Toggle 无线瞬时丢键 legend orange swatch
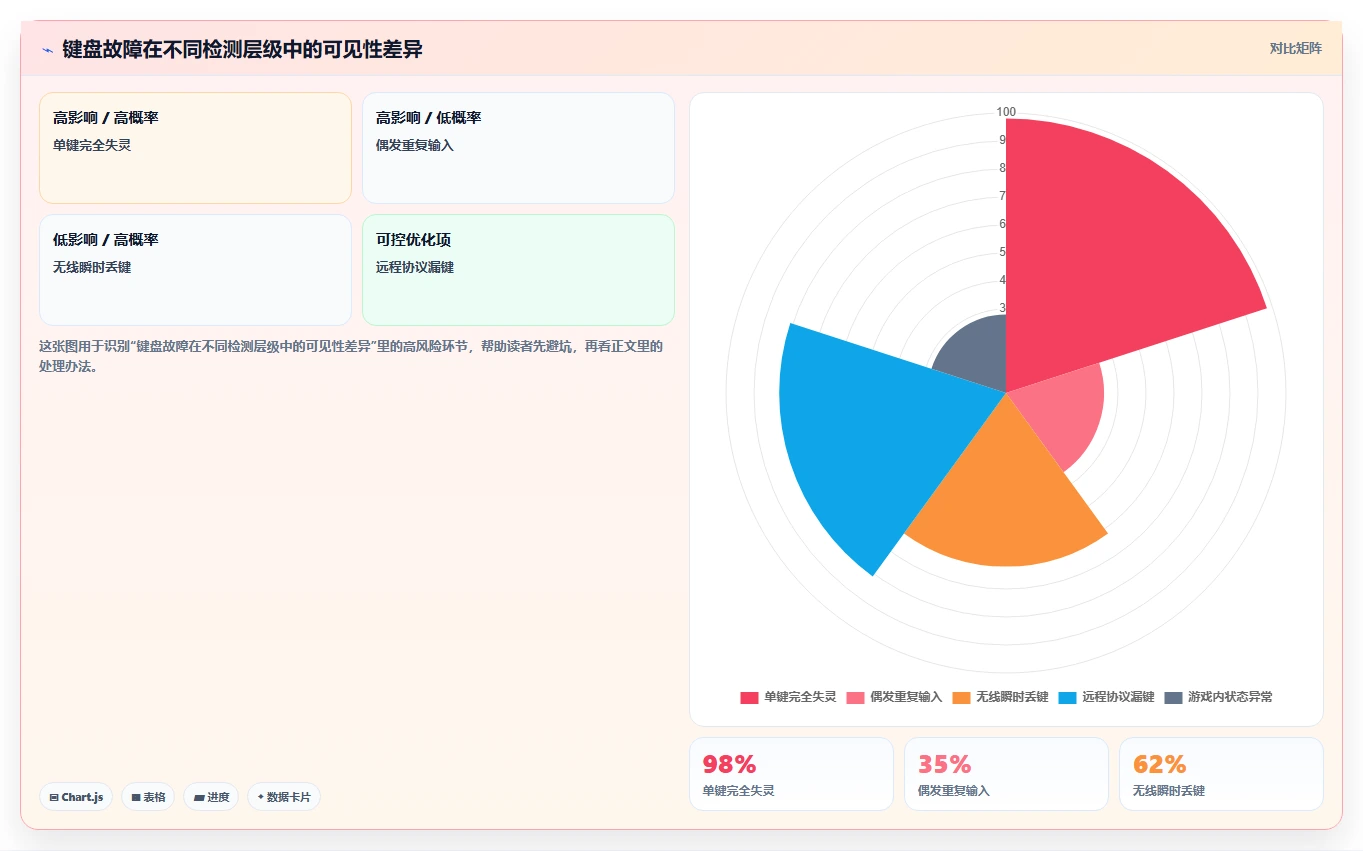The image size is (1363, 851). click(x=961, y=697)
